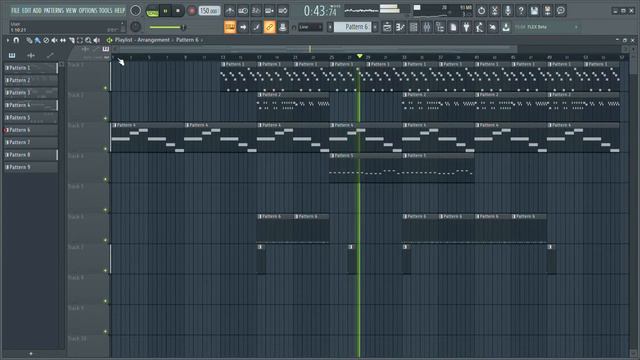Toggle the blend recording overdub icon
Viewport: 640px width, 360px height.
269,11
